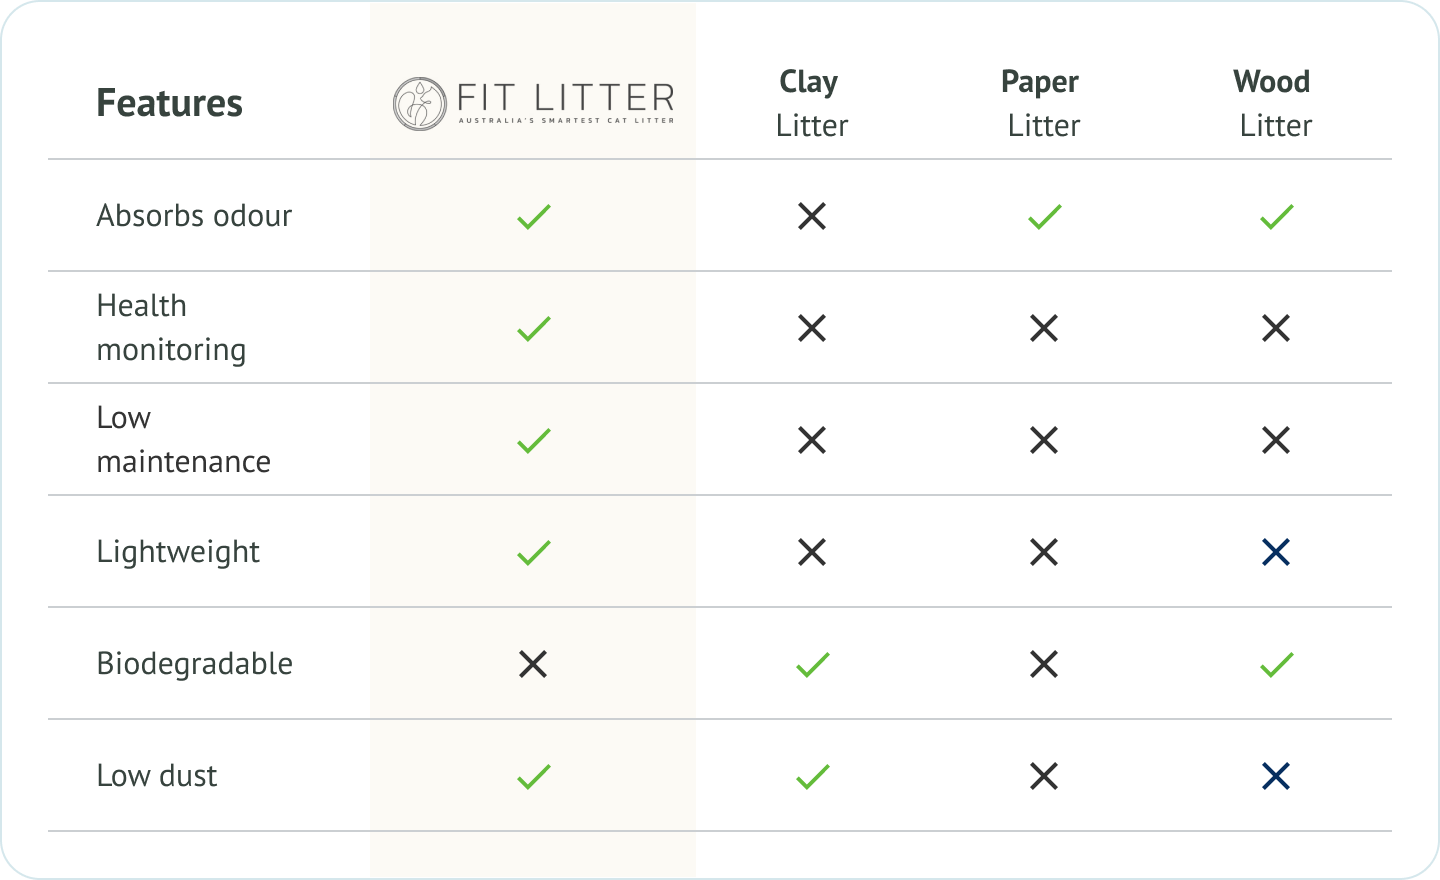1440x880 pixels.
Task: Click Fit Litter's Absorbs odour checkmark
Action: [534, 216]
